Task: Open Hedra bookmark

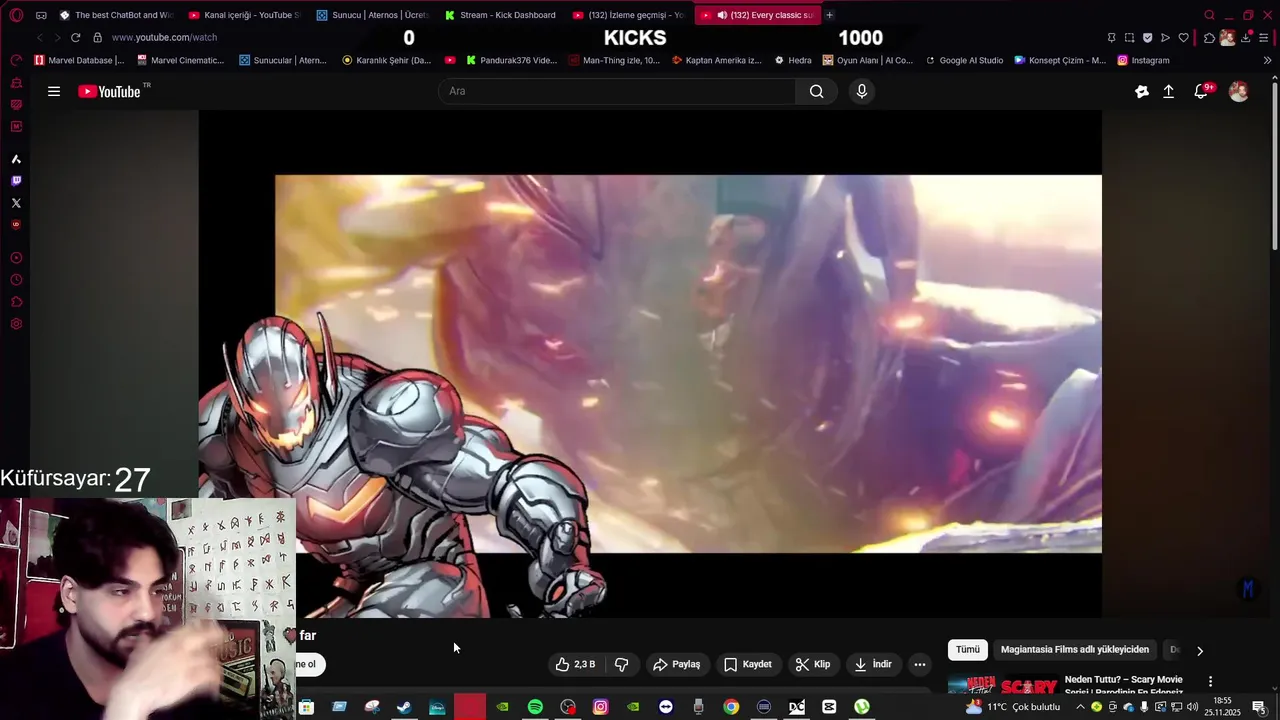Action: tap(793, 60)
